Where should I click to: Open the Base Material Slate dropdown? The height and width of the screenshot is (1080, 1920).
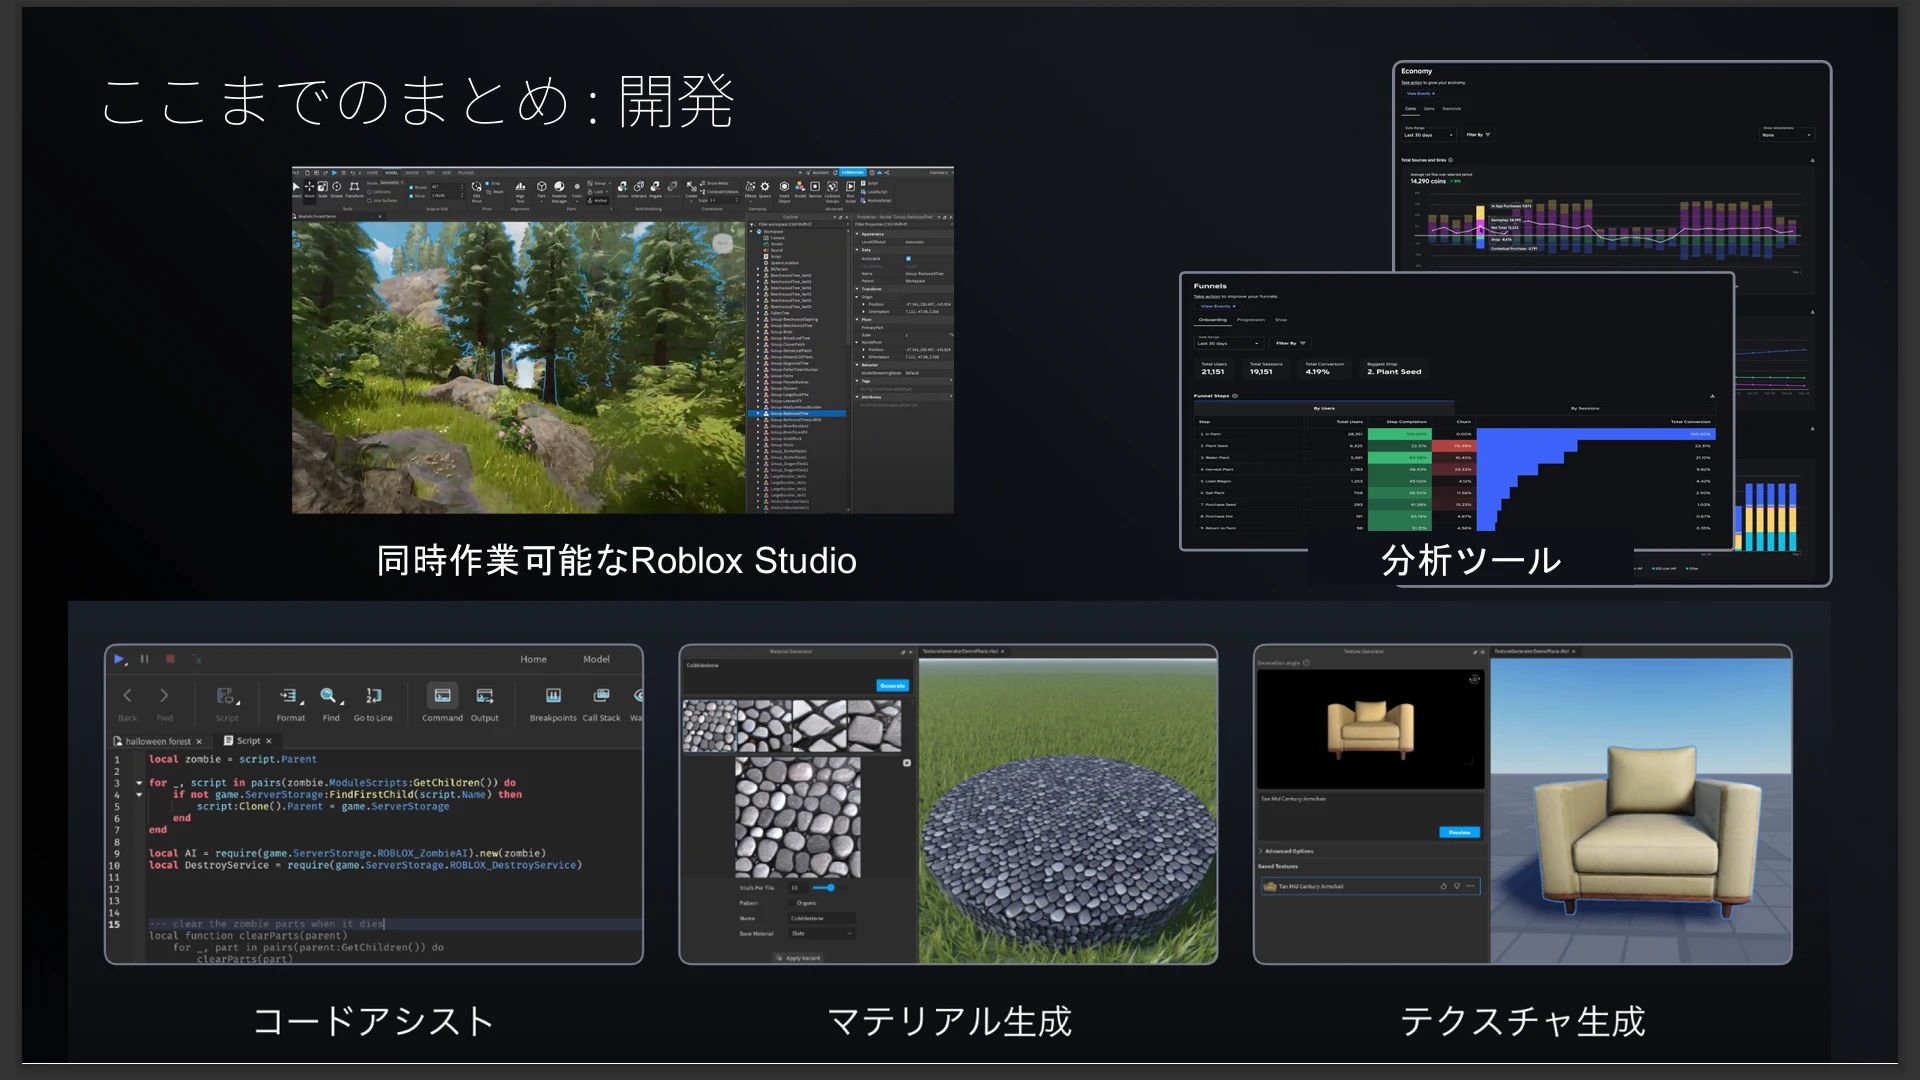coord(822,933)
